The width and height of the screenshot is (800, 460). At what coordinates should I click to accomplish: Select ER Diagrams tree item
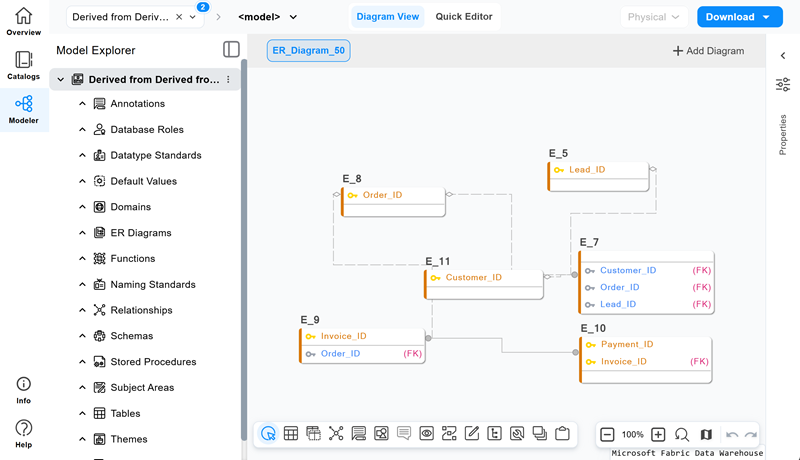pyautogui.click(x=141, y=233)
